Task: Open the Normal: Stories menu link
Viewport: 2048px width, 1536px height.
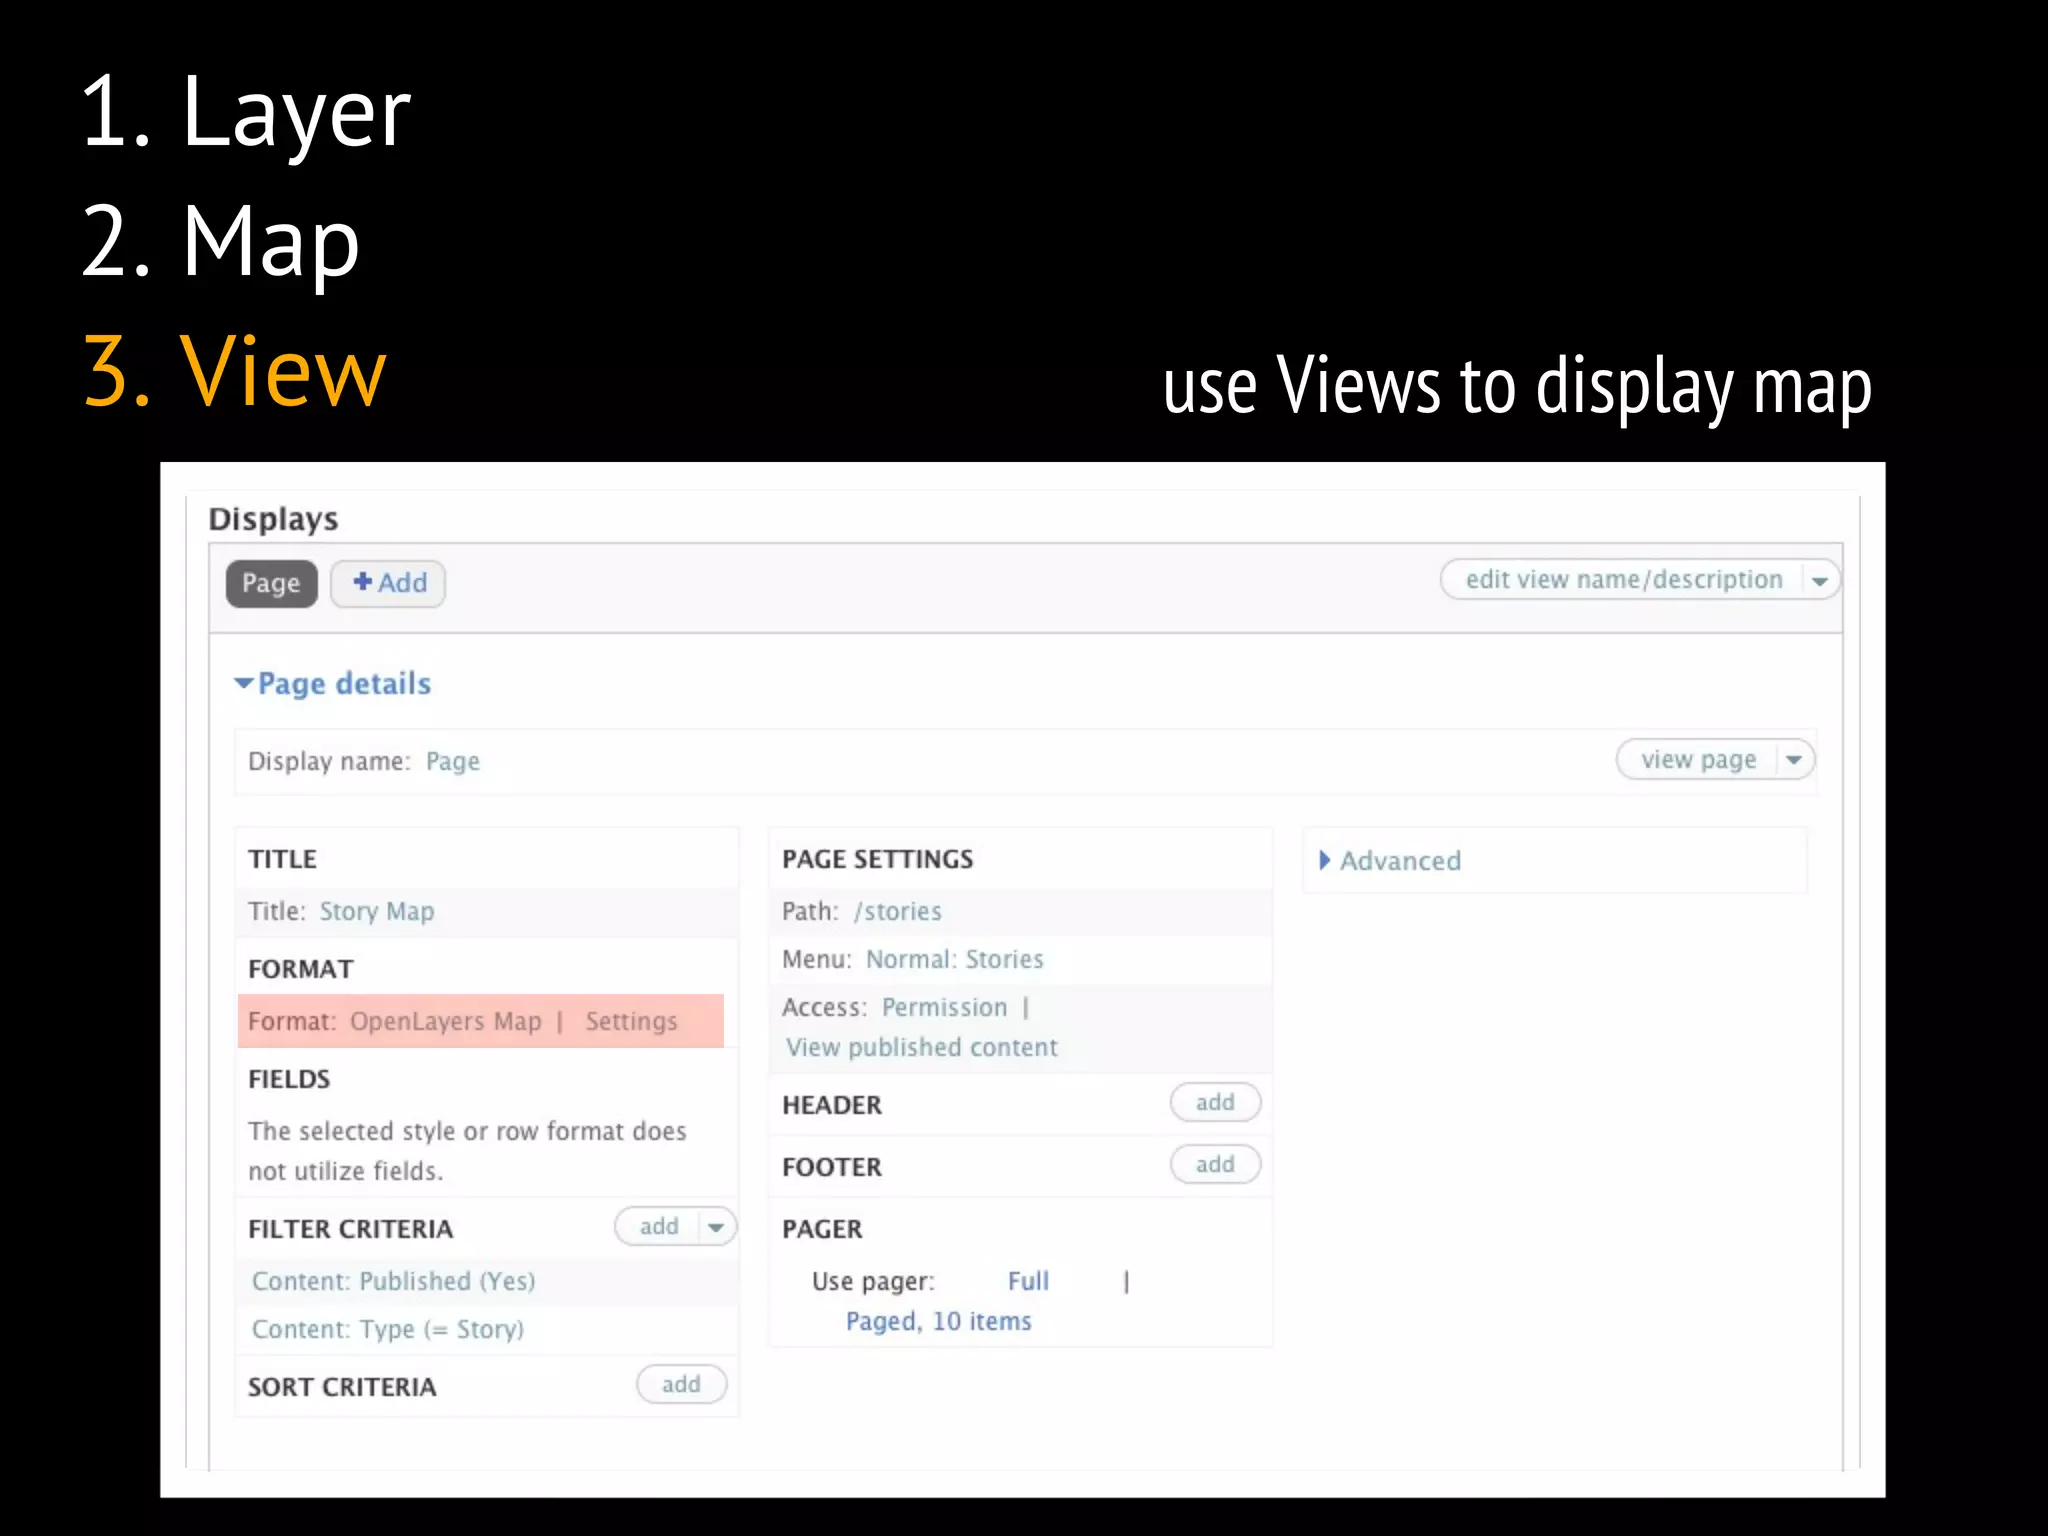Action: pos(955,960)
